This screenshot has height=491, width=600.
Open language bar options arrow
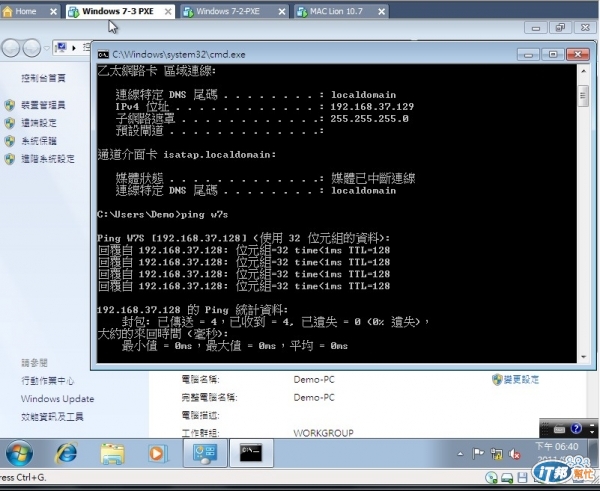pos(592,432)
